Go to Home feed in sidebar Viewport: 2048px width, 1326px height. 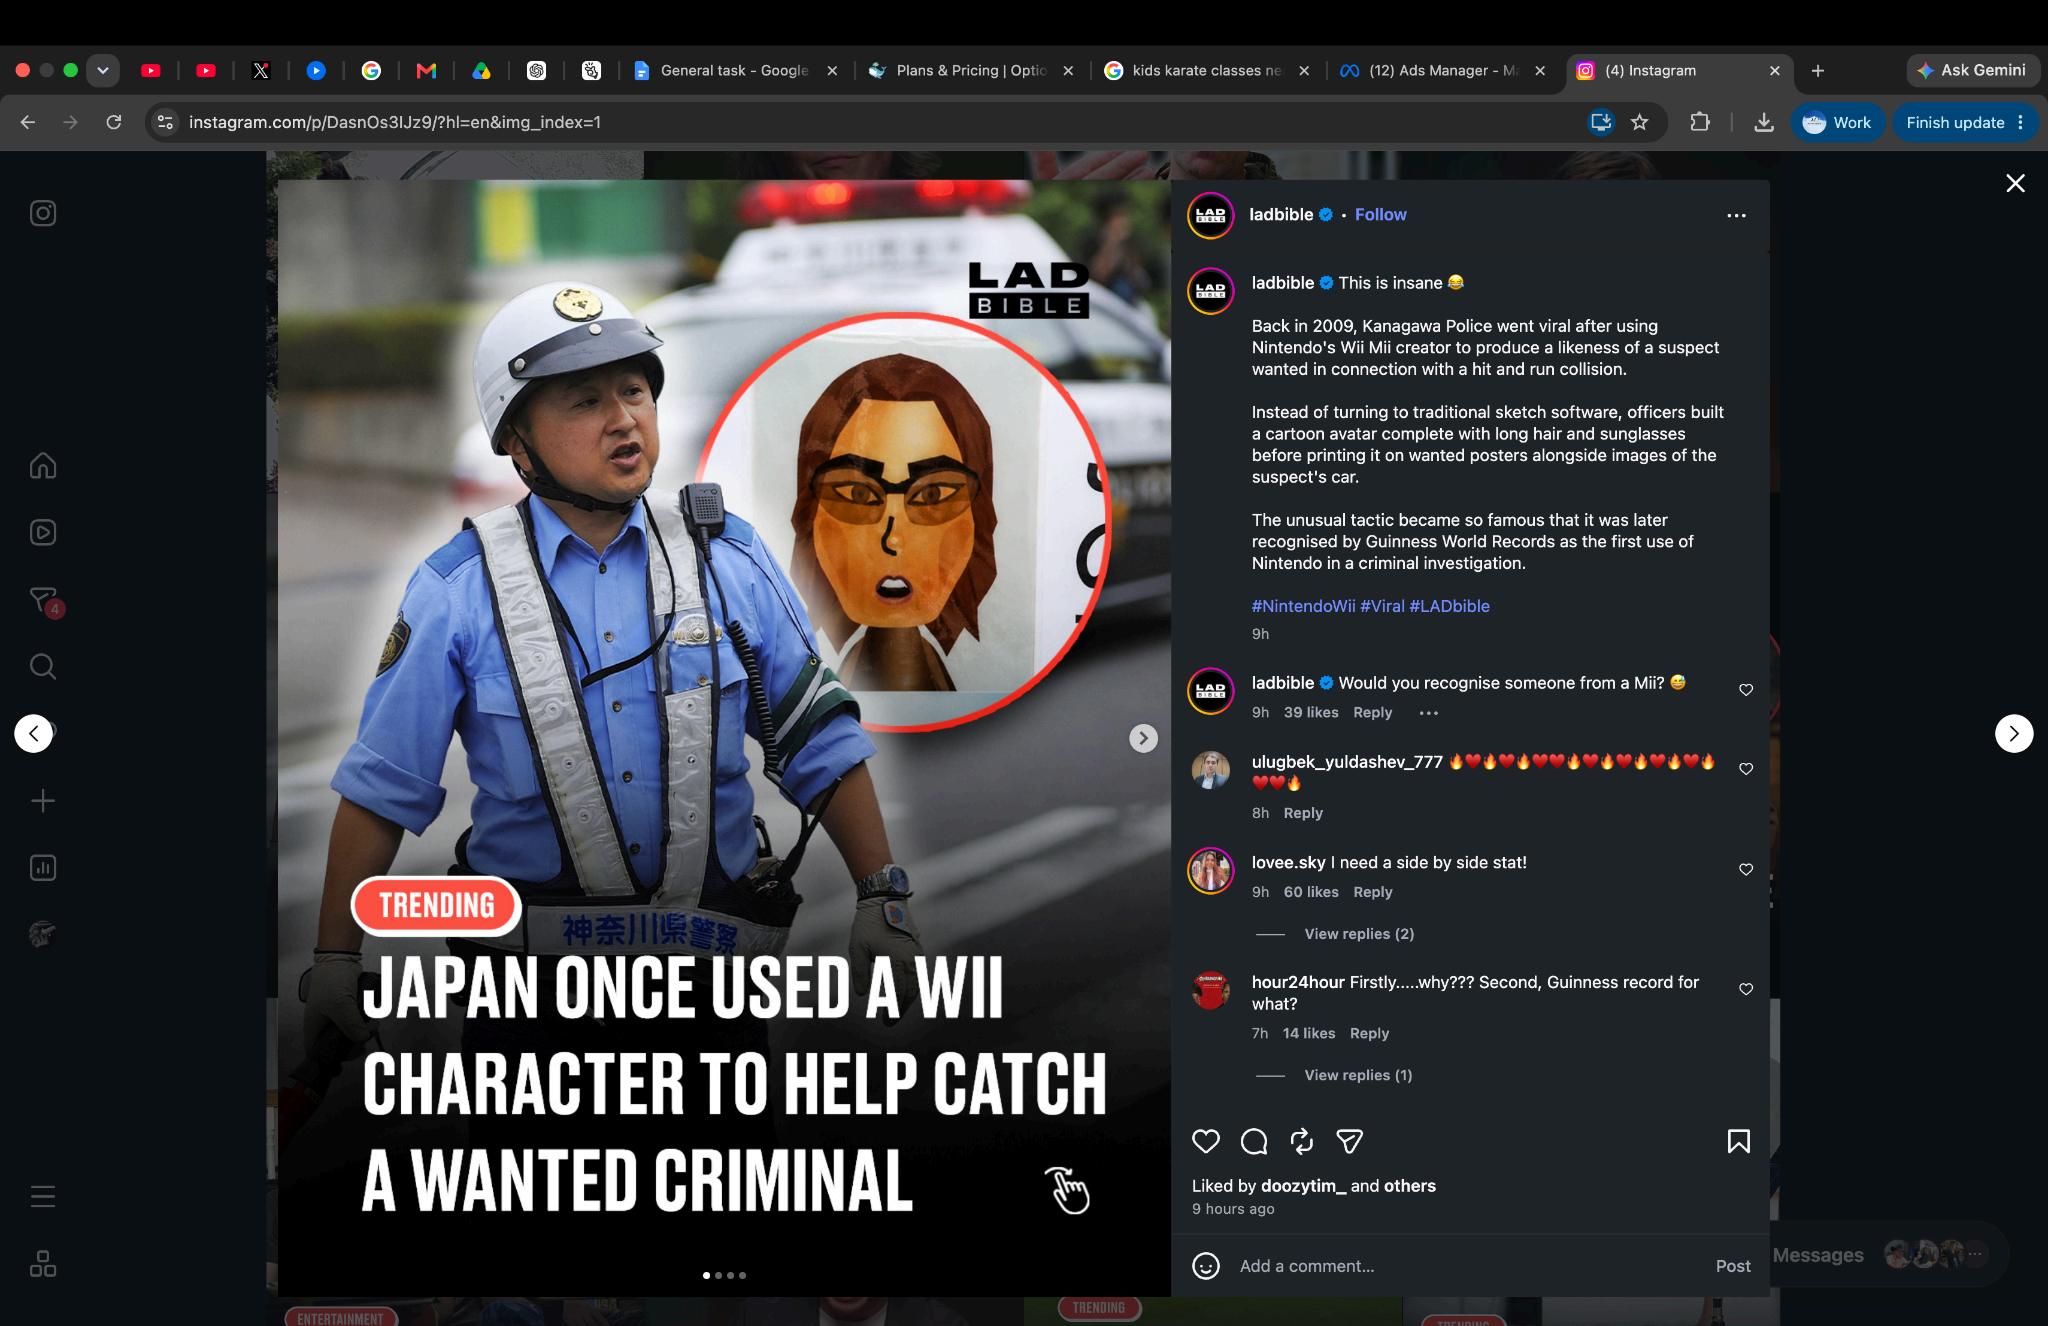43,466
